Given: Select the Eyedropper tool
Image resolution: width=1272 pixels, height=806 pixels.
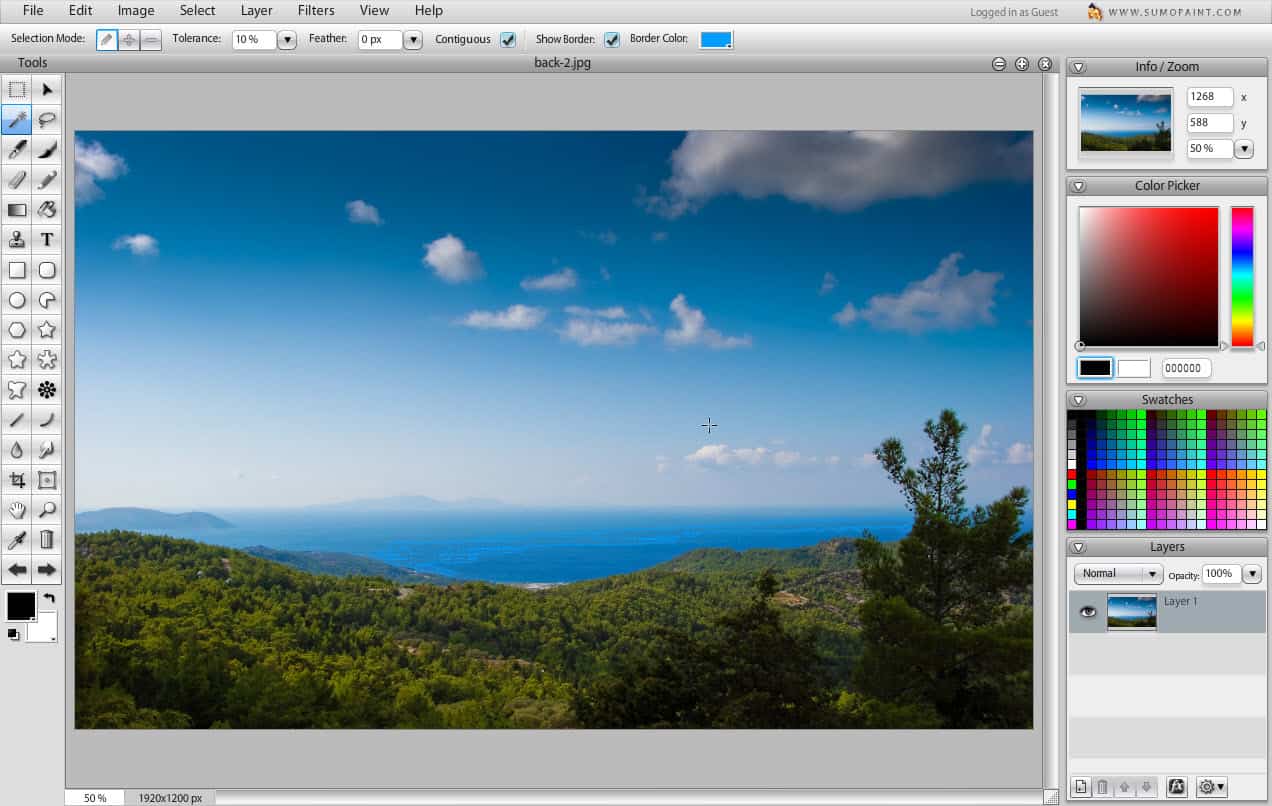Looking at the screenshot, I should 17,540.
